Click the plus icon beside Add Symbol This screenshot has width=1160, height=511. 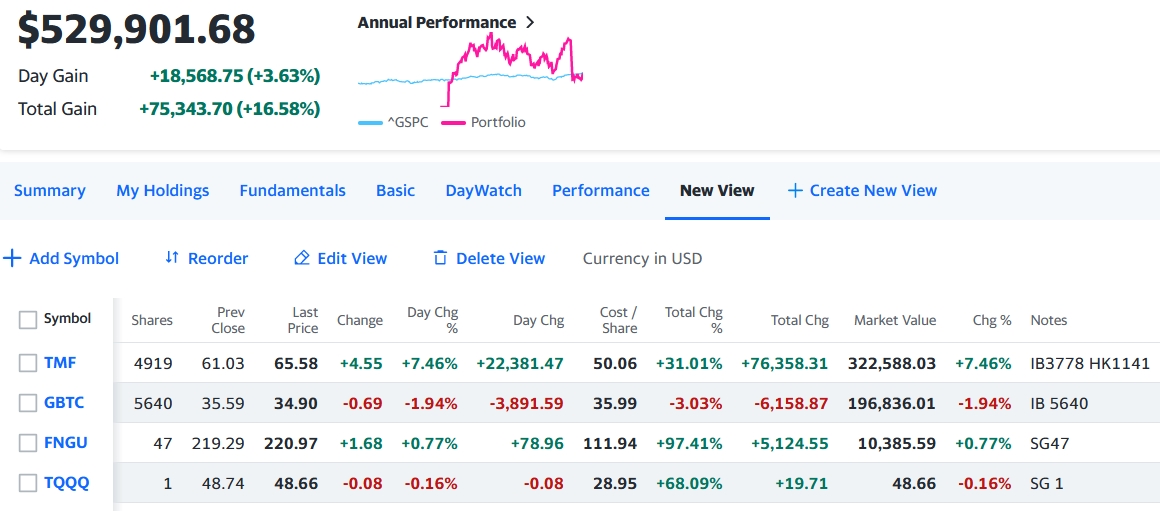pyautogui.click(x=12, y=259)
